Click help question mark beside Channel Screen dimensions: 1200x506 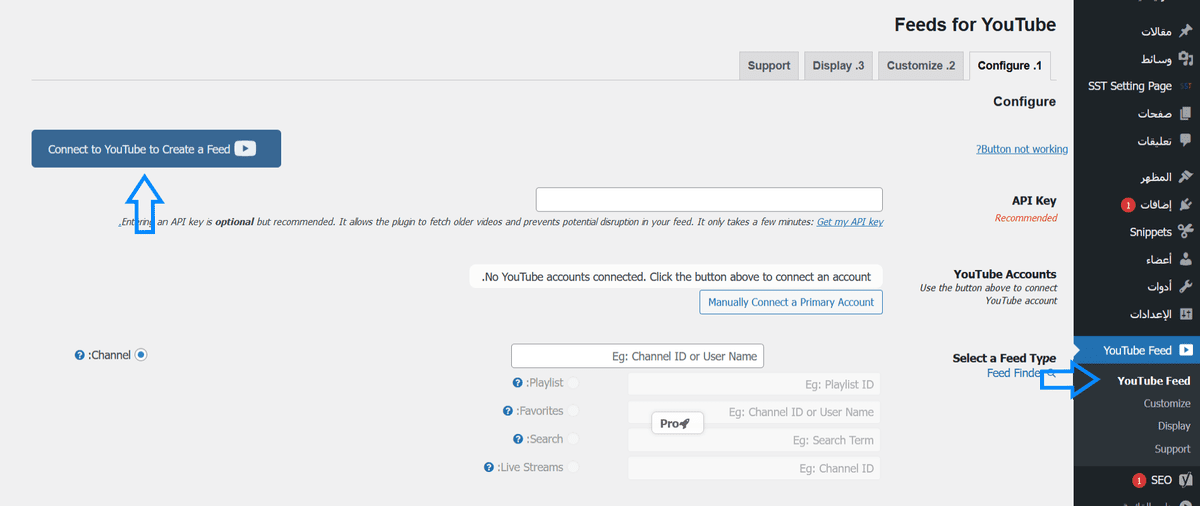tap(80, 355)
